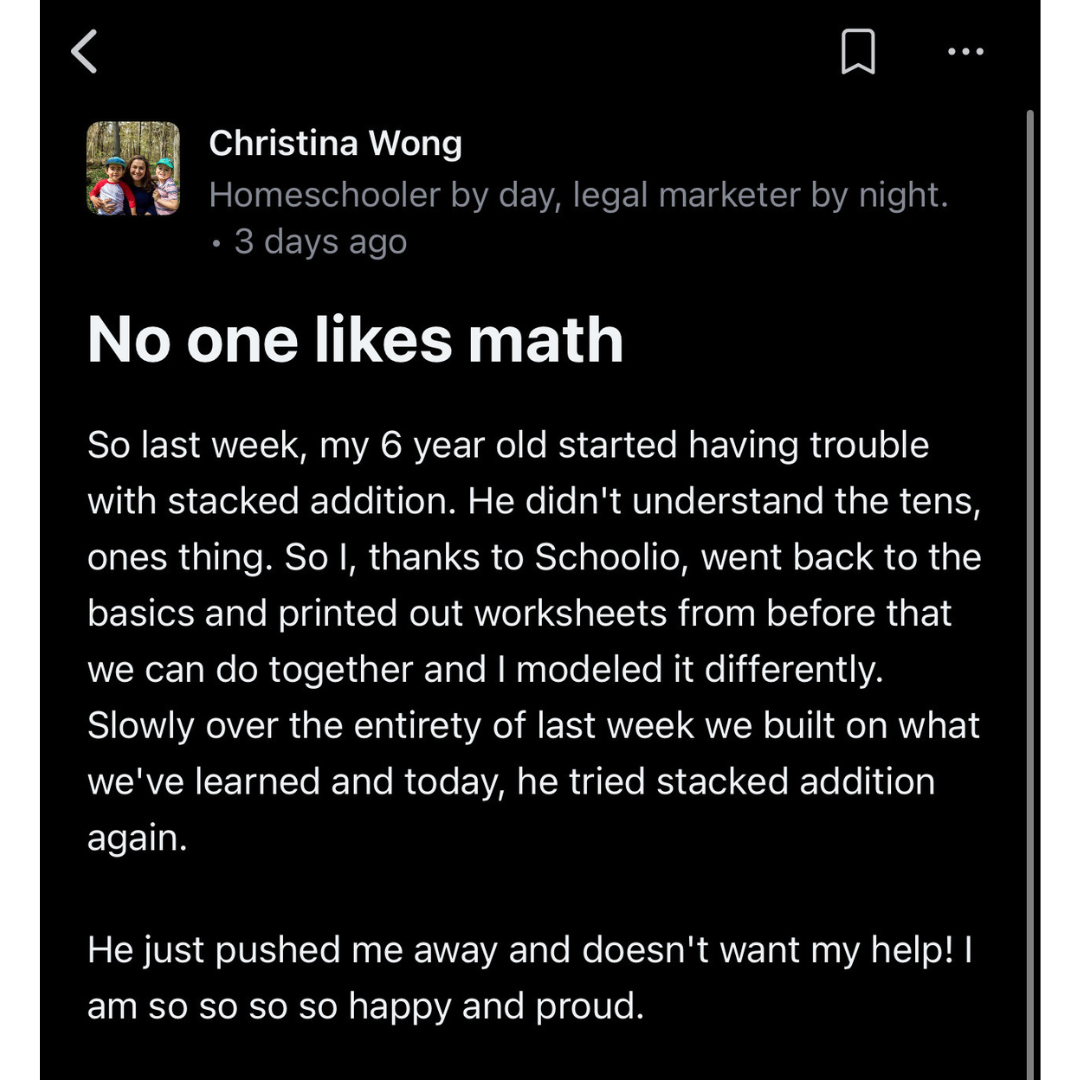Click the "3 days ago" timestamp

point(320,242)
